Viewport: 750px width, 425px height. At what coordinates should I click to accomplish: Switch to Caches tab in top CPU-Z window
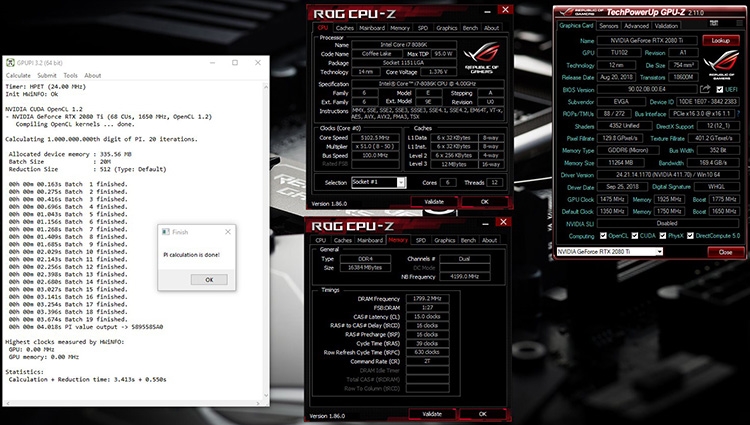(x=344, y=28)
